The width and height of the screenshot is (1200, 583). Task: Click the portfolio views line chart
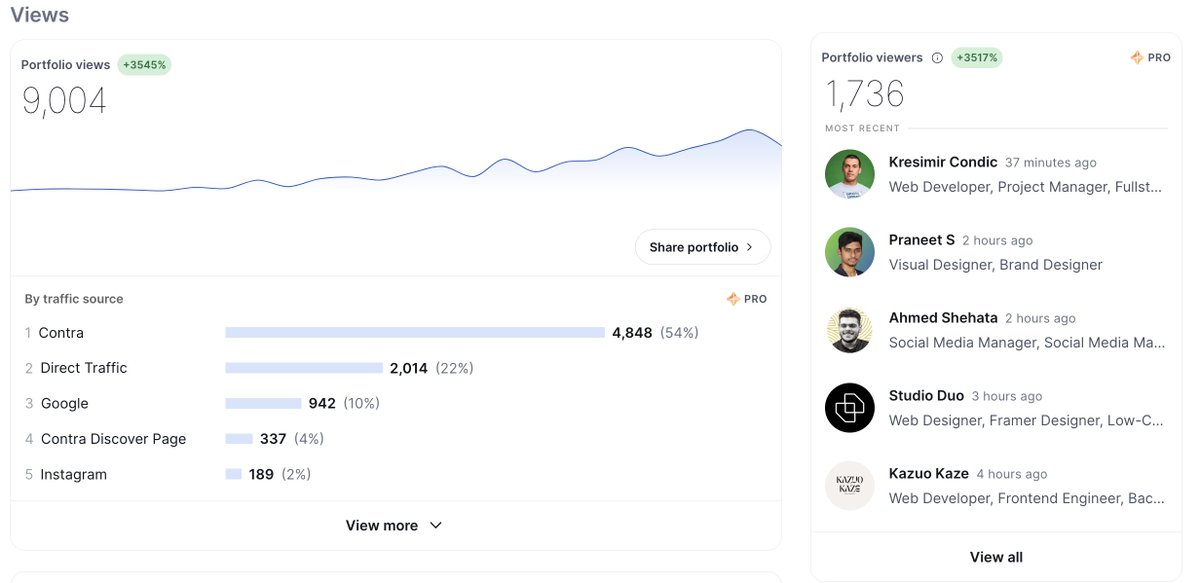pyautogui.click(x=396, y=162)
